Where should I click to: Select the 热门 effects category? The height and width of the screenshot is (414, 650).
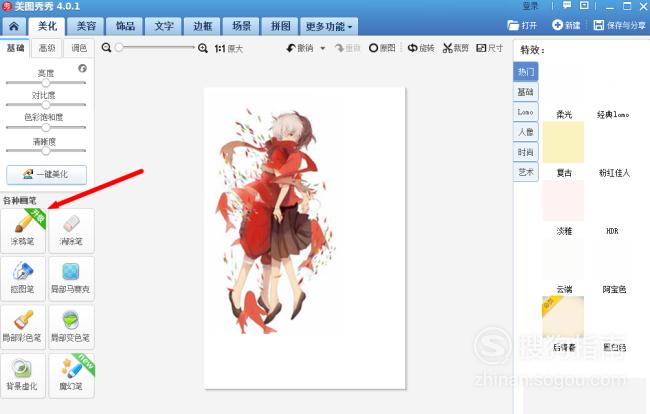(526, 72)
